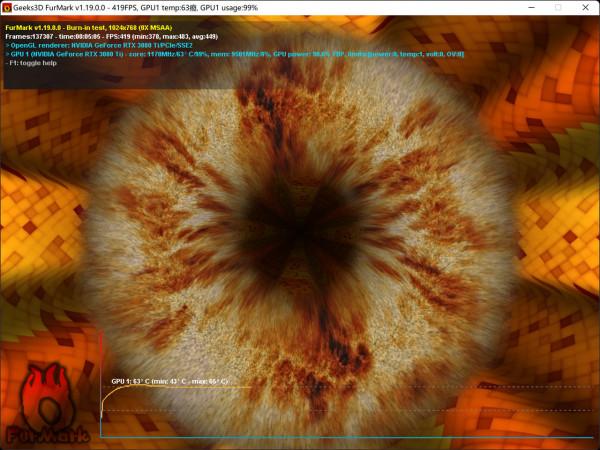Click the dashed line in the temperature graph
The image size is (600, 450).
click(400, 410)
